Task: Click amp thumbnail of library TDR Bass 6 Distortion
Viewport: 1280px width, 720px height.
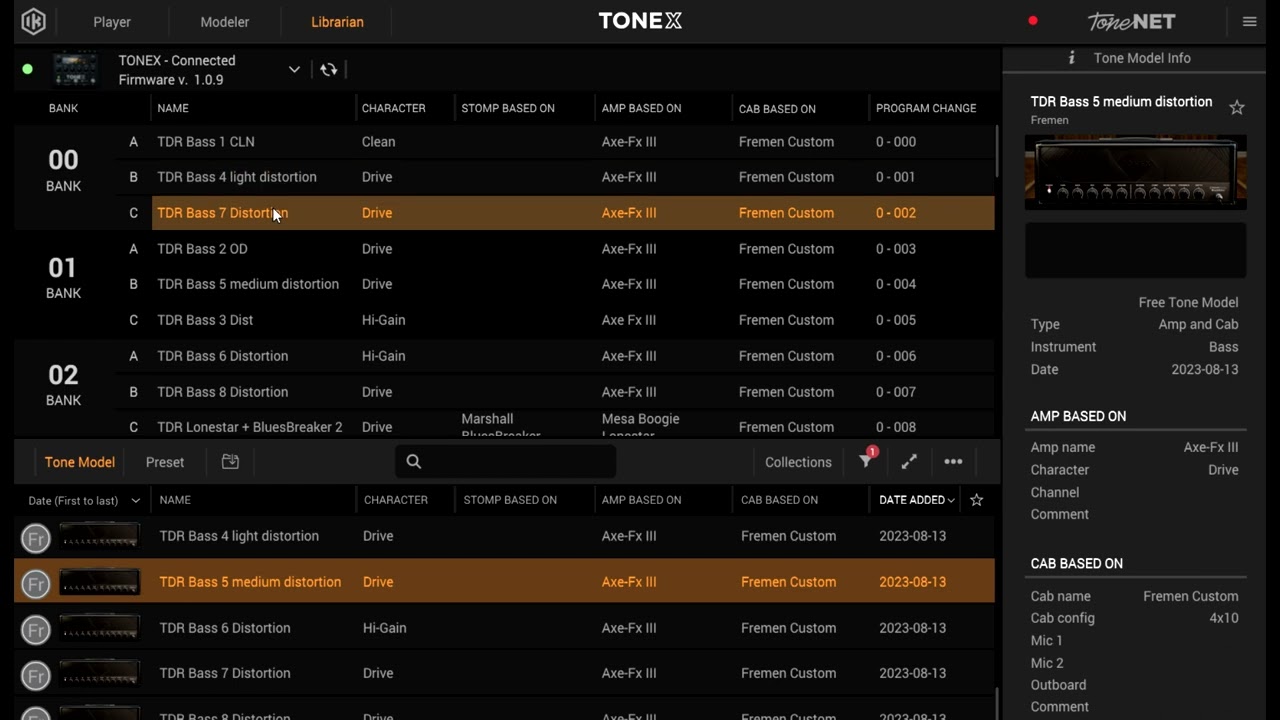Action: coord(99,629)
